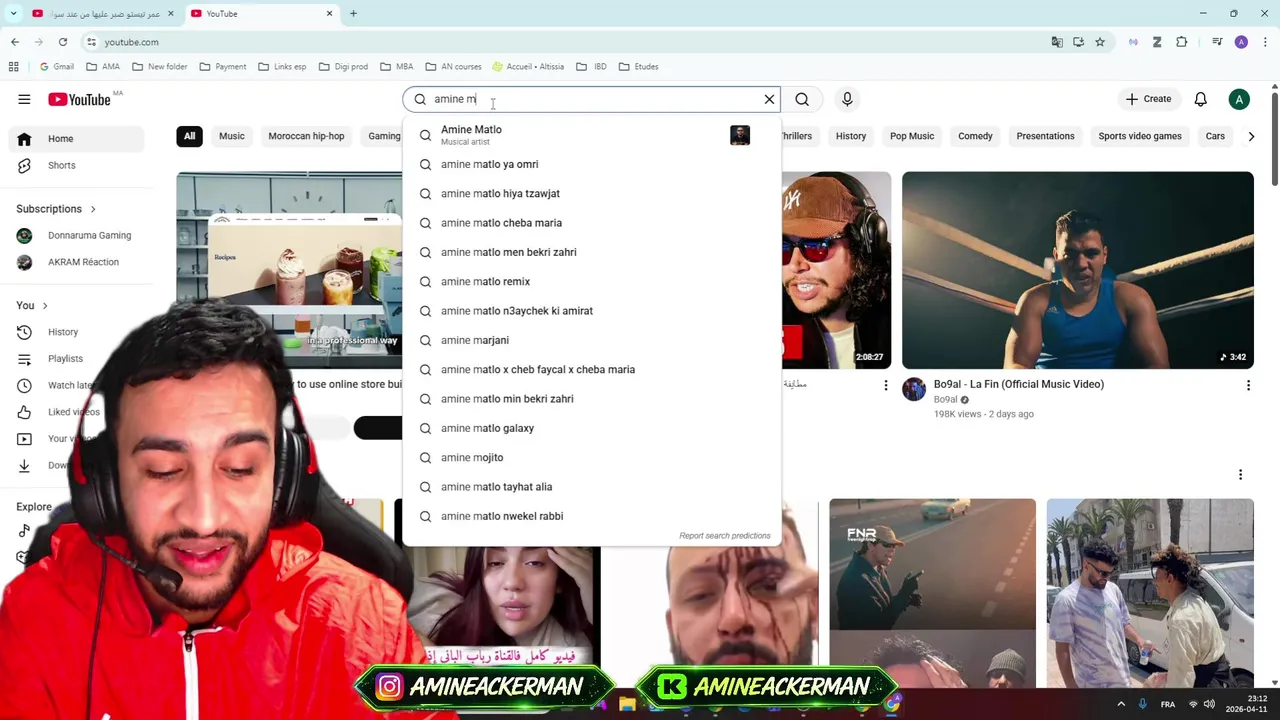Clear the search box with the X
The image size is (1280, 720).
pyautogui.click(x=769, y=99)
